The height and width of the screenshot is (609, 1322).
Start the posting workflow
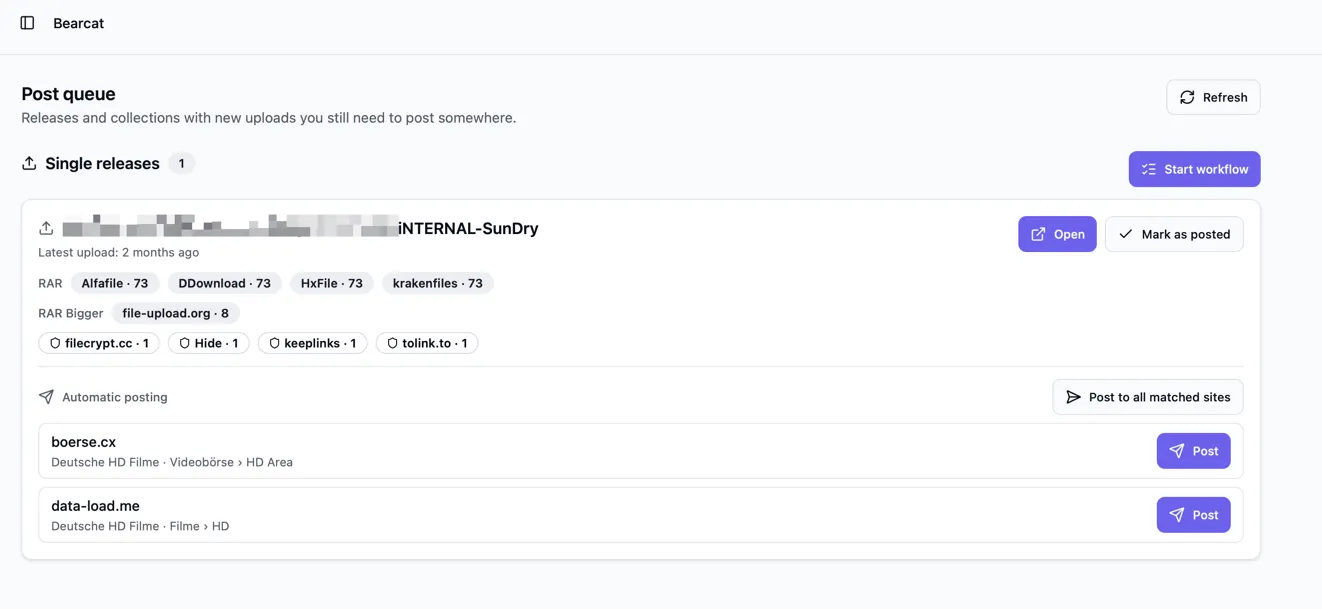(x=1194, y=169)
